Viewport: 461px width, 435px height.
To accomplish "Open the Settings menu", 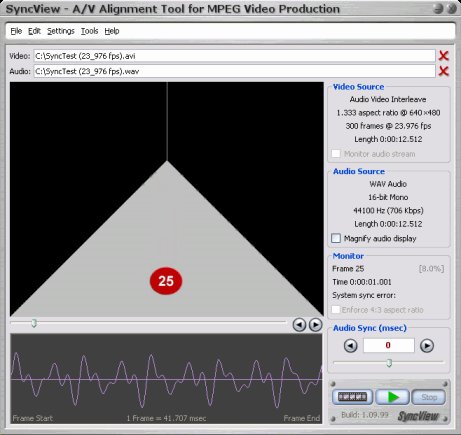I will (x=61, y=31).
